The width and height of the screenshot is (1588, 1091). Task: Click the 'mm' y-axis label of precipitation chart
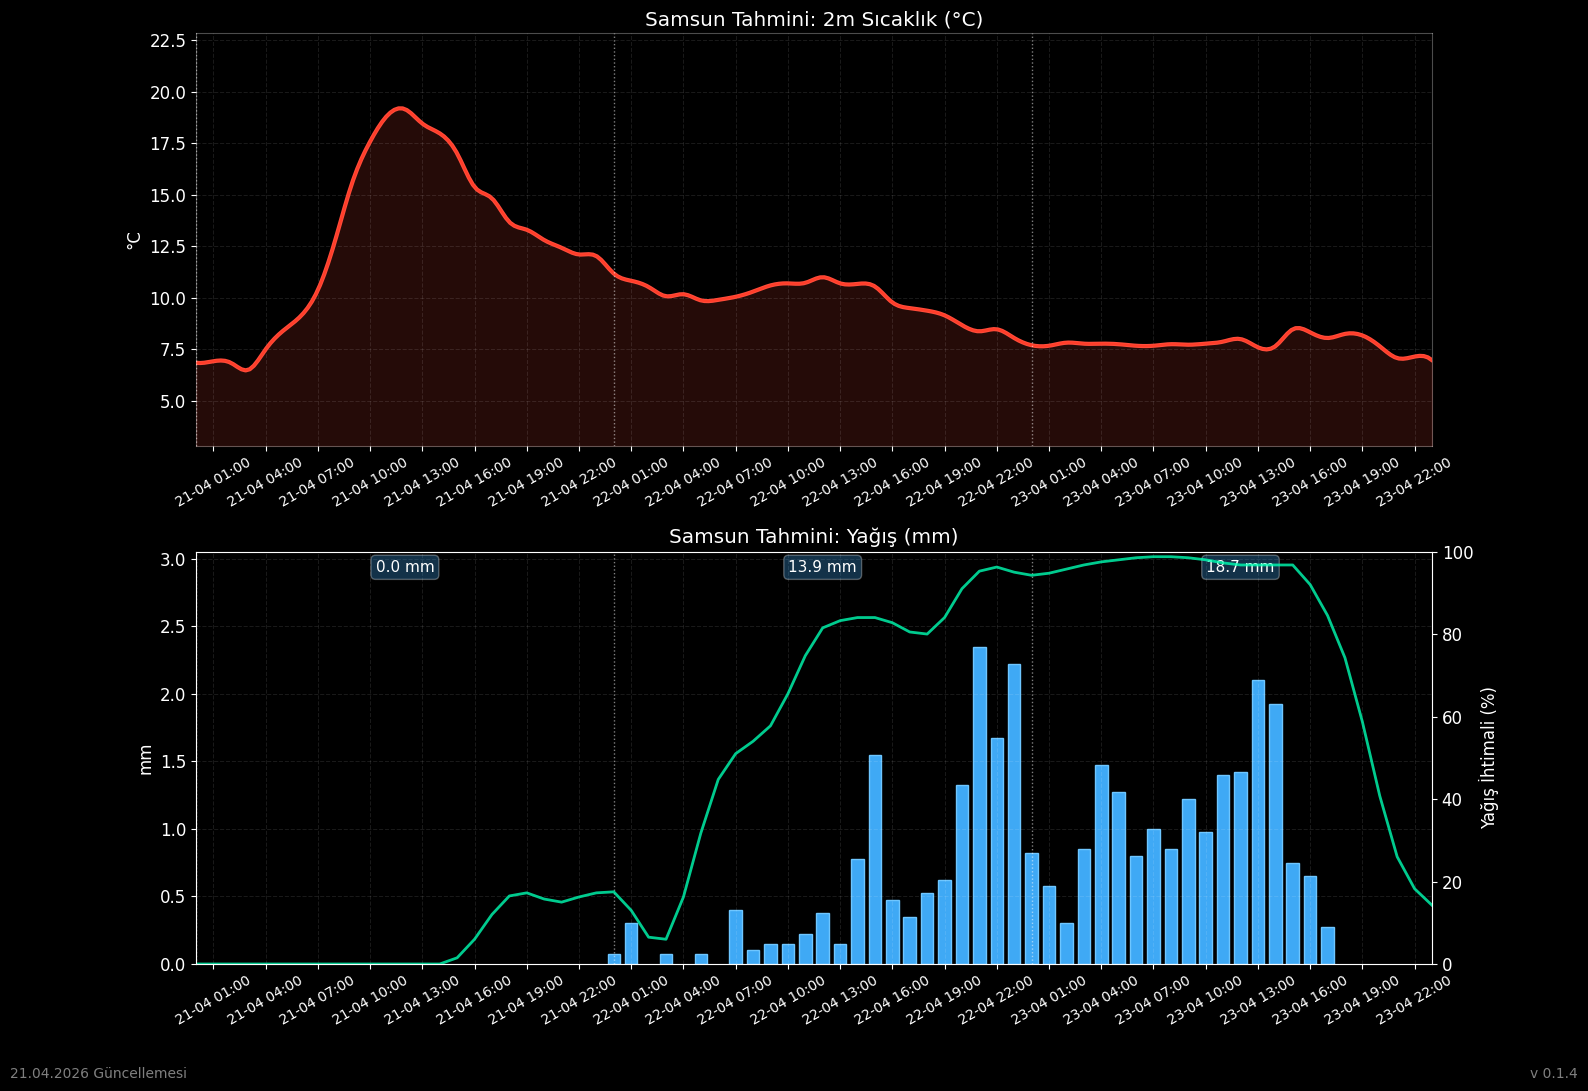pyautogui.click(x=145, y=759)
